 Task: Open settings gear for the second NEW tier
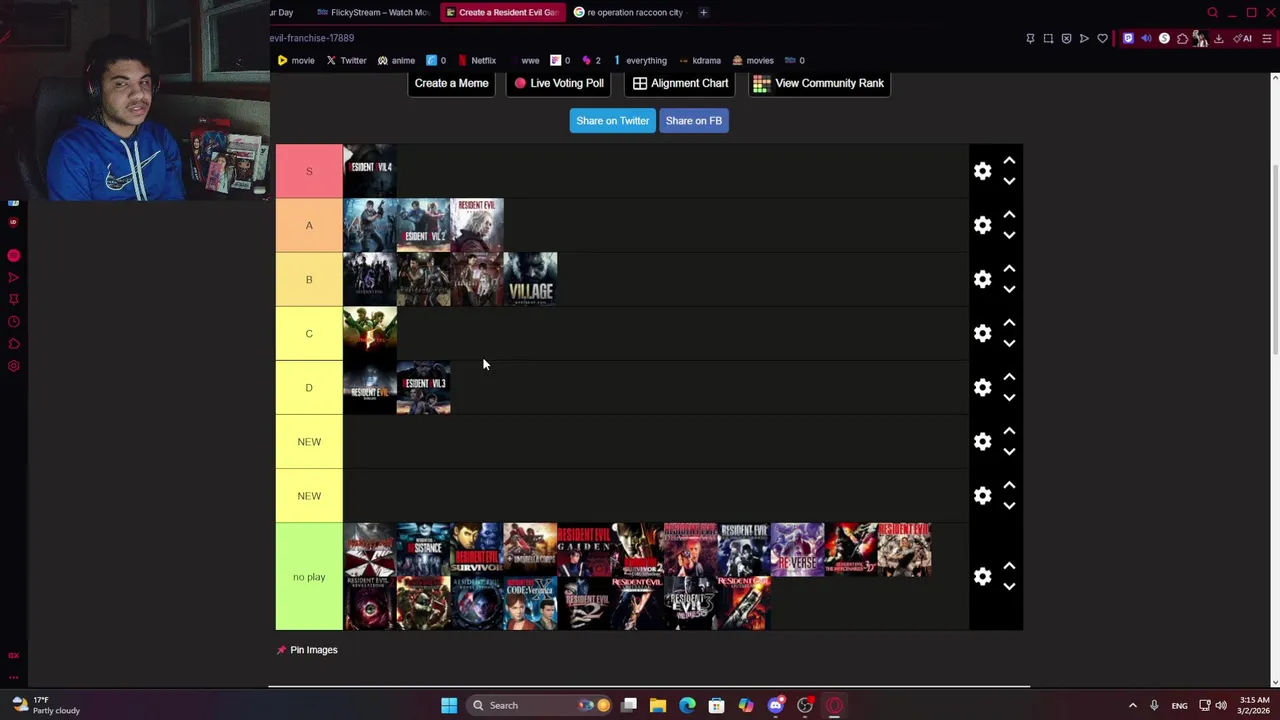(982, 495)
